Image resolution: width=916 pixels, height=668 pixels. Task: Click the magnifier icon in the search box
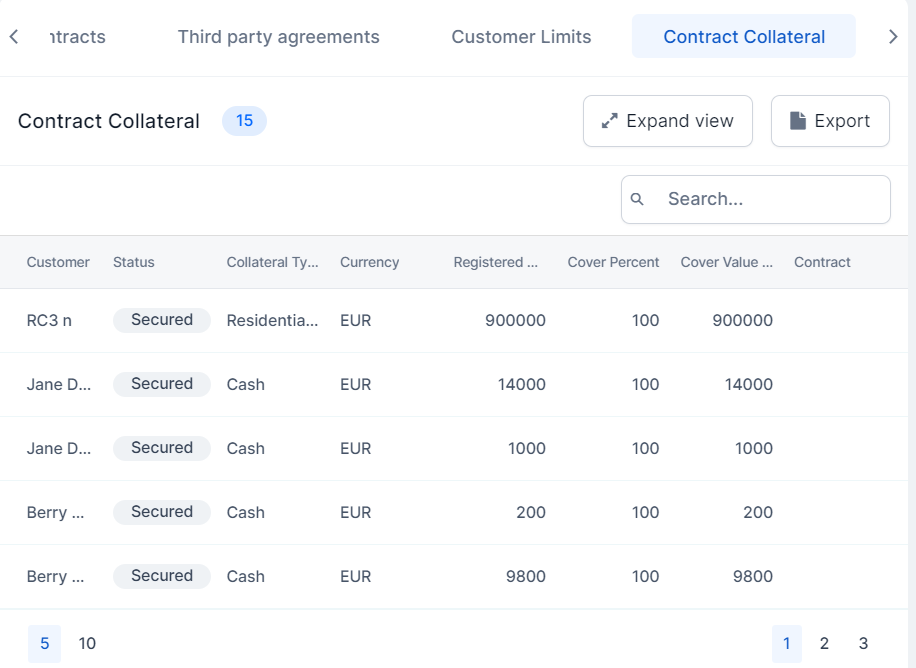coord(637,200)
